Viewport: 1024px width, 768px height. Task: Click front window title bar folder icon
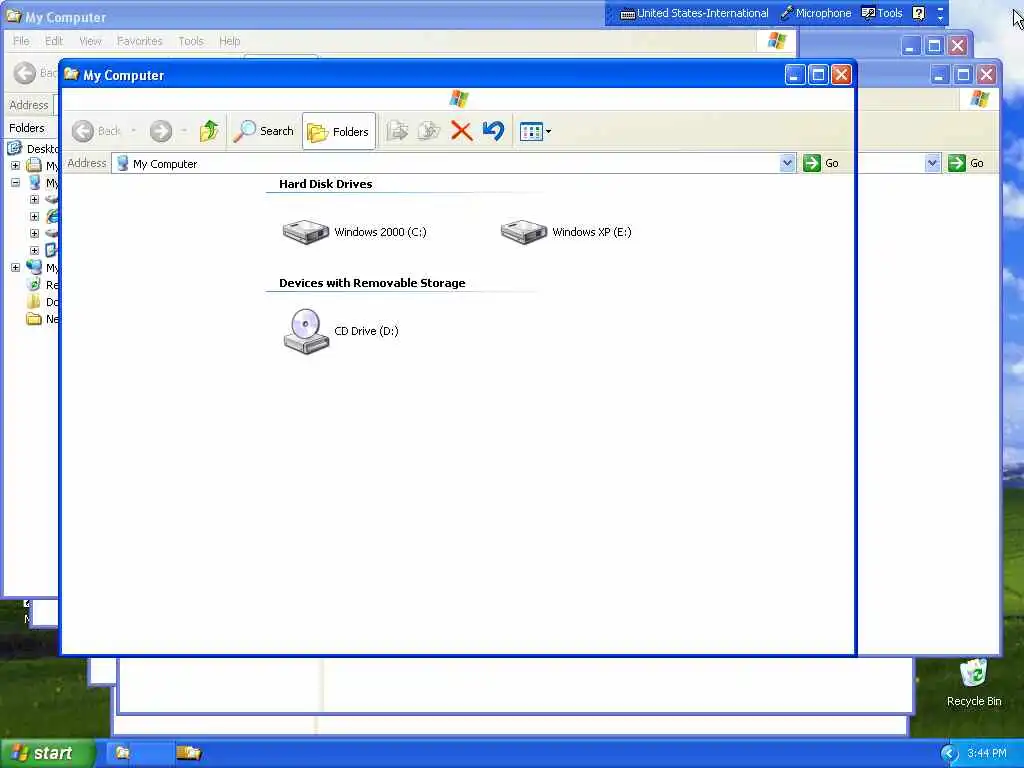click(72, 74)
